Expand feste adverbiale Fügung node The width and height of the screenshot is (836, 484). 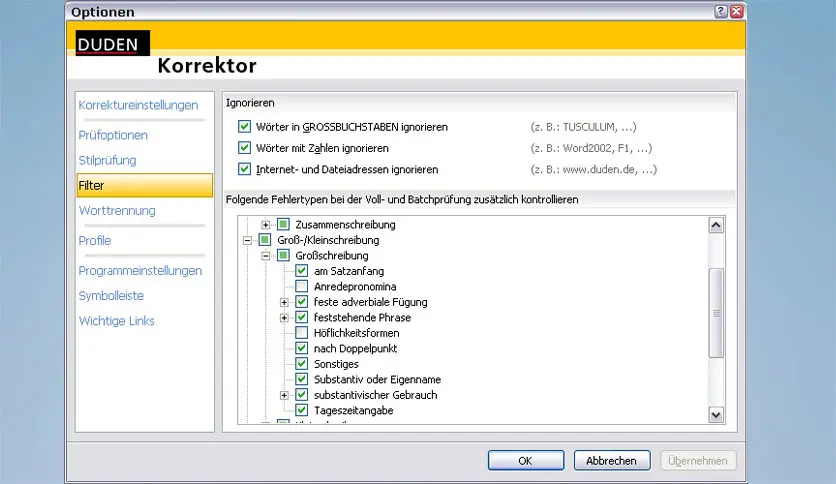point(284,302)
